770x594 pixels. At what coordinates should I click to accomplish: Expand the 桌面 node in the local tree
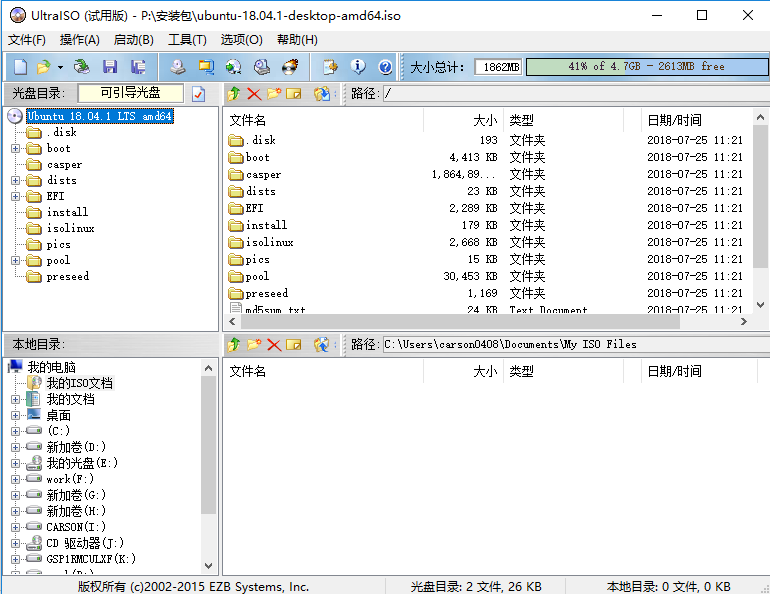(x=15, y=415)
